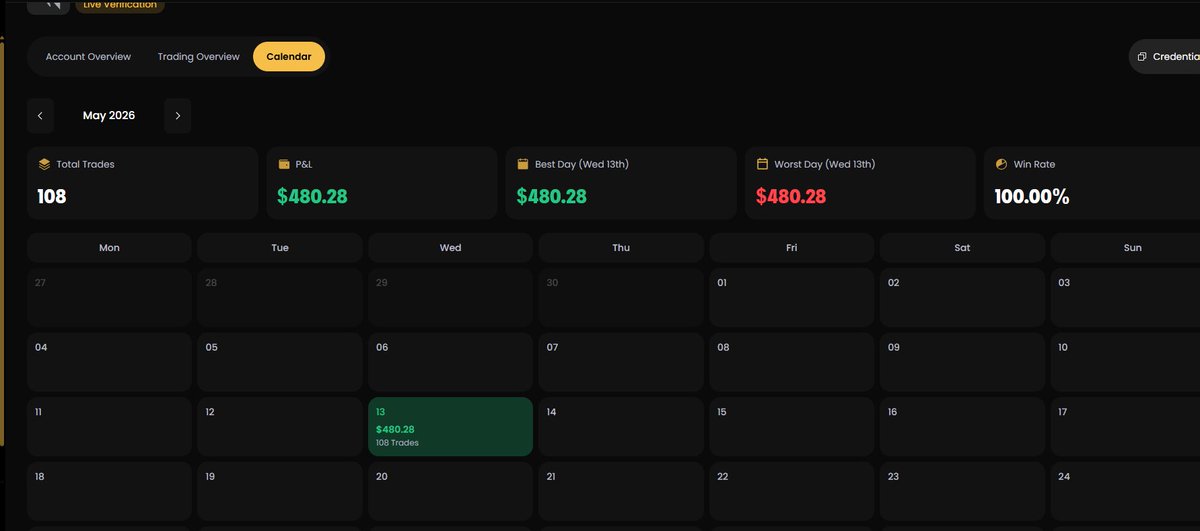Switch to the Trading Overview tab

(198, 57)
